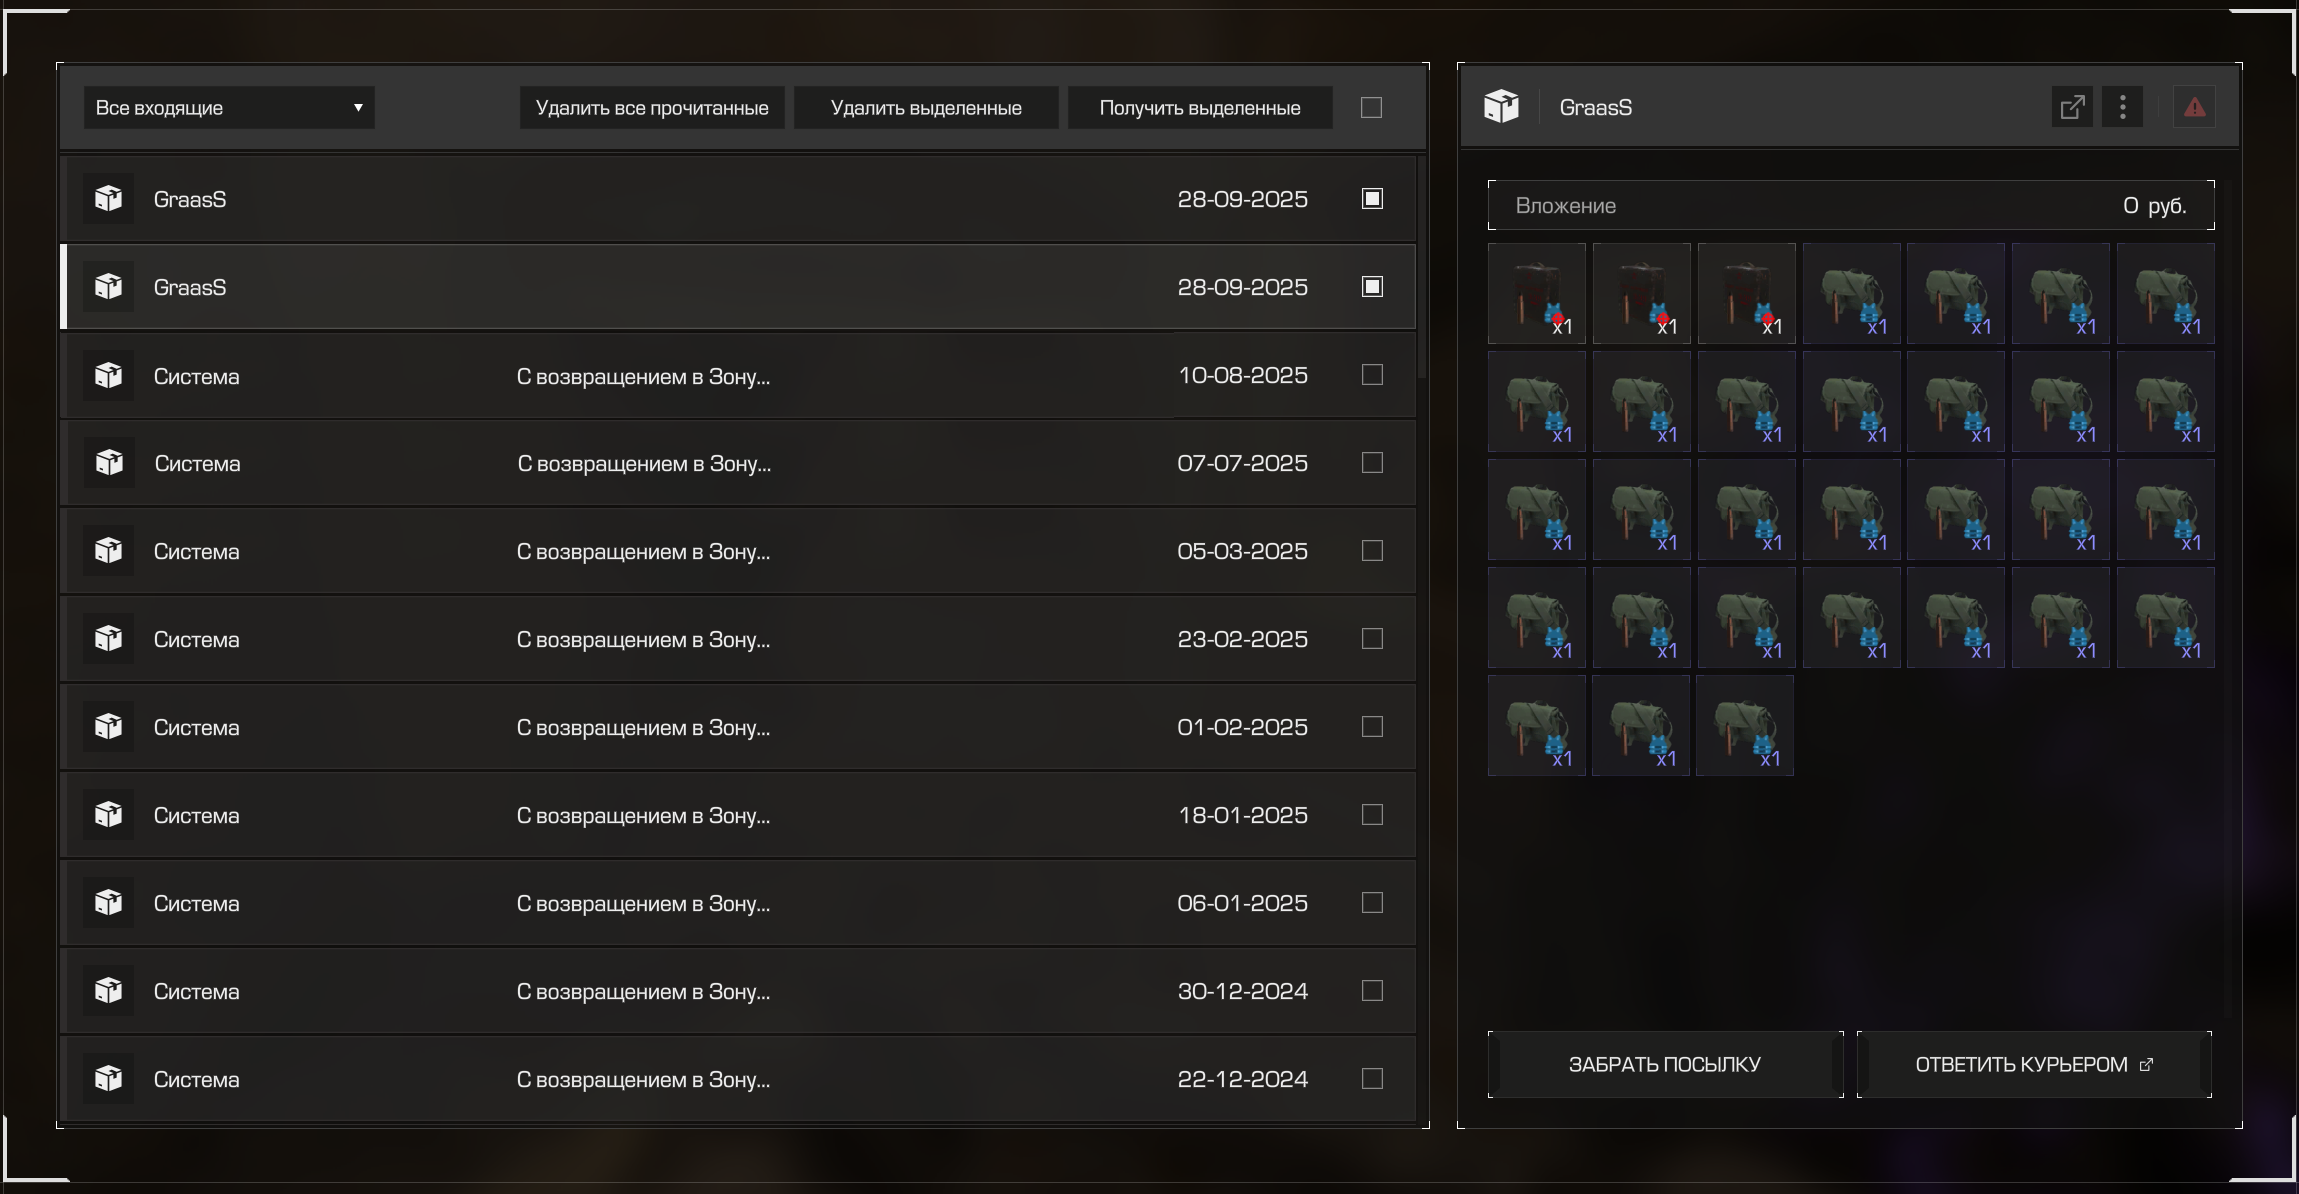Viewport: 2299px width, 1194px height.
Task: Check the 07-07-2025 Система message checkbox
Action: (1372, 463)
